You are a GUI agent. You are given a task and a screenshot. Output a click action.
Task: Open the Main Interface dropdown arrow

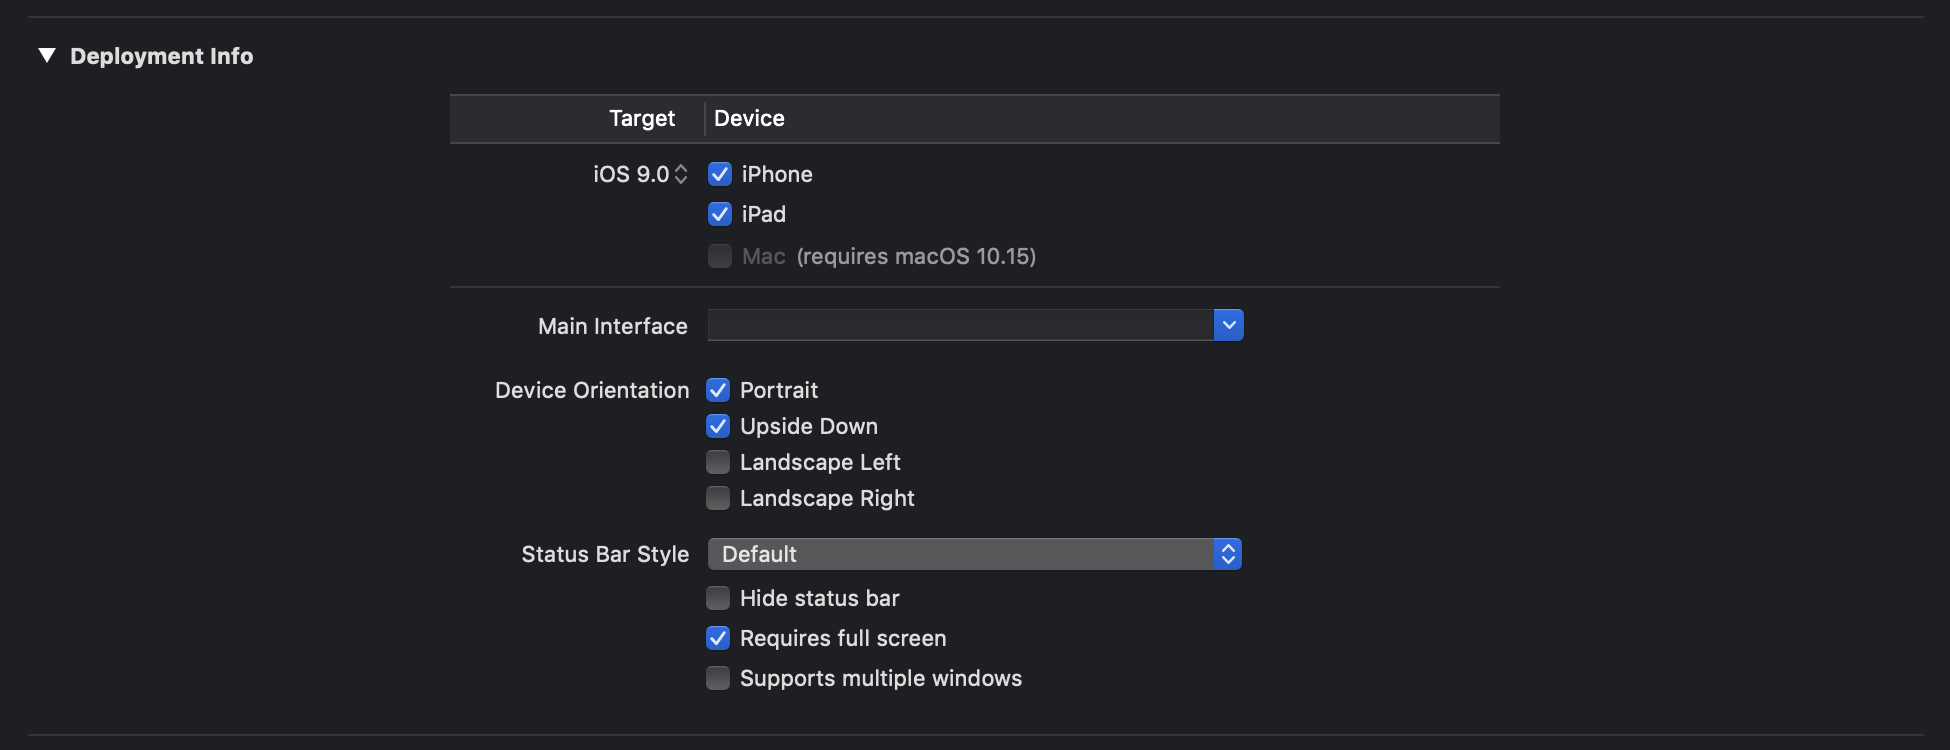1229,325
